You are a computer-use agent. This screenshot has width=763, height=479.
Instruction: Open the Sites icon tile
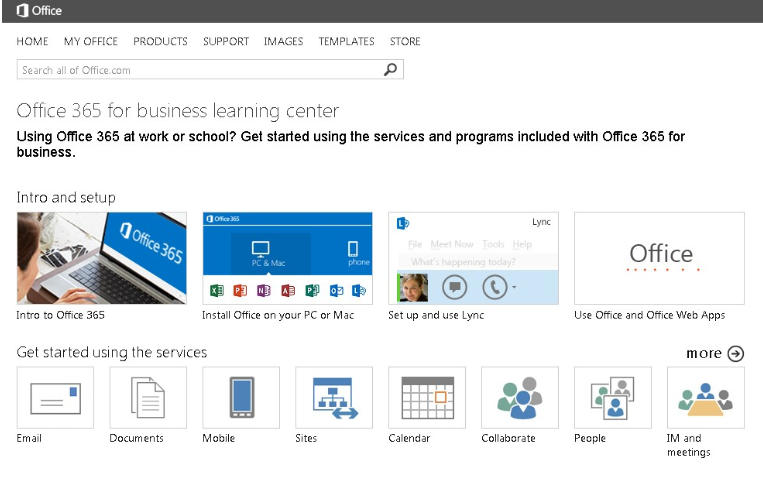(x=334, y=398)
